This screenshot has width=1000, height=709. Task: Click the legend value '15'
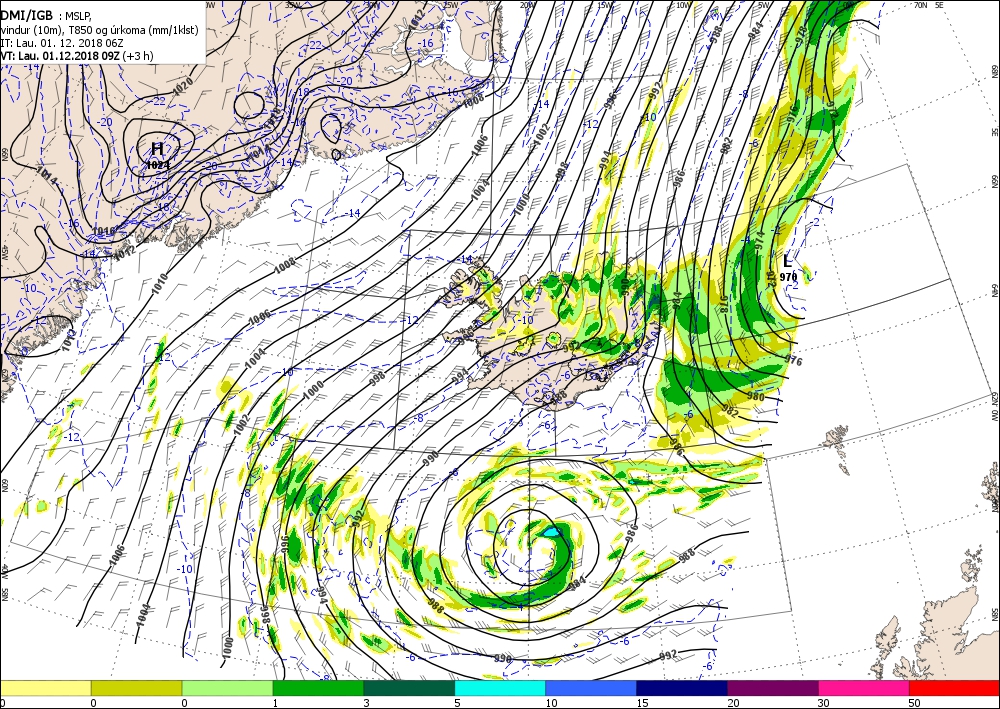coord(643,703)
